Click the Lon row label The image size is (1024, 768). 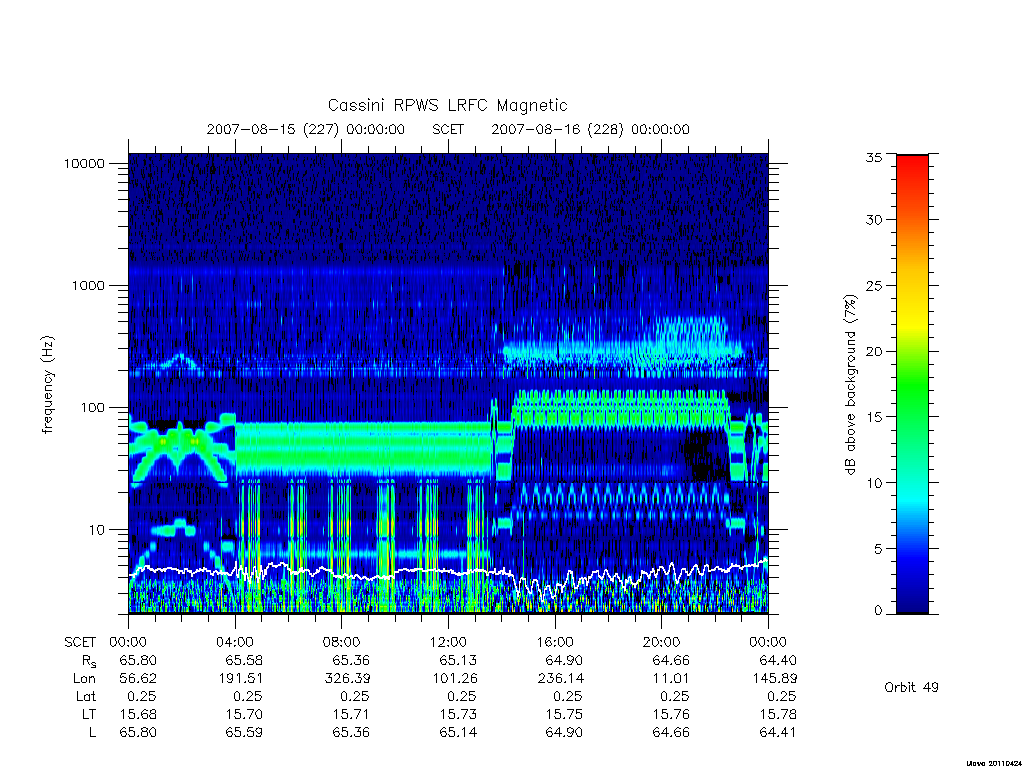(84, 679)
